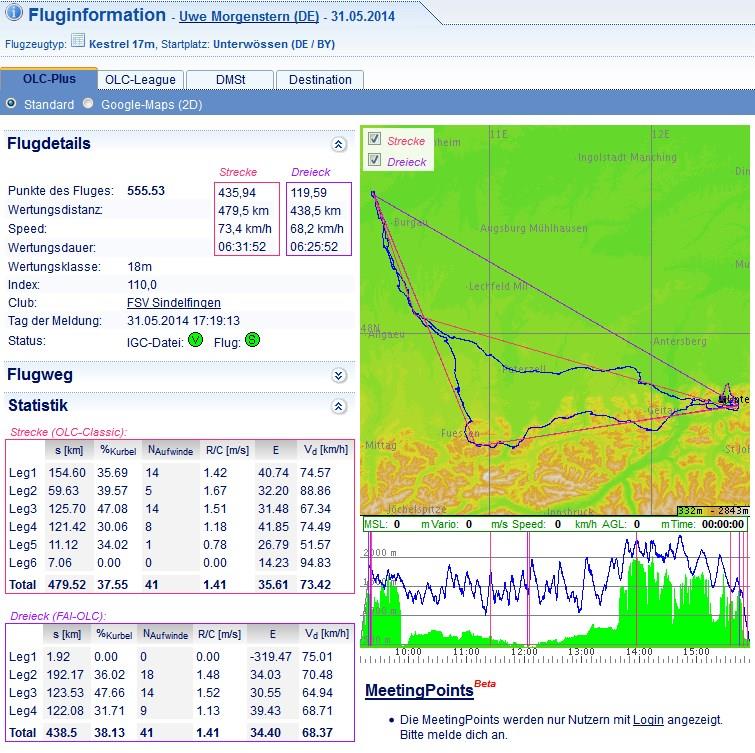Uncheck the Strecke map overlay checkbox
The width and height of the screenshot is (755, 753).
point(374,140)
